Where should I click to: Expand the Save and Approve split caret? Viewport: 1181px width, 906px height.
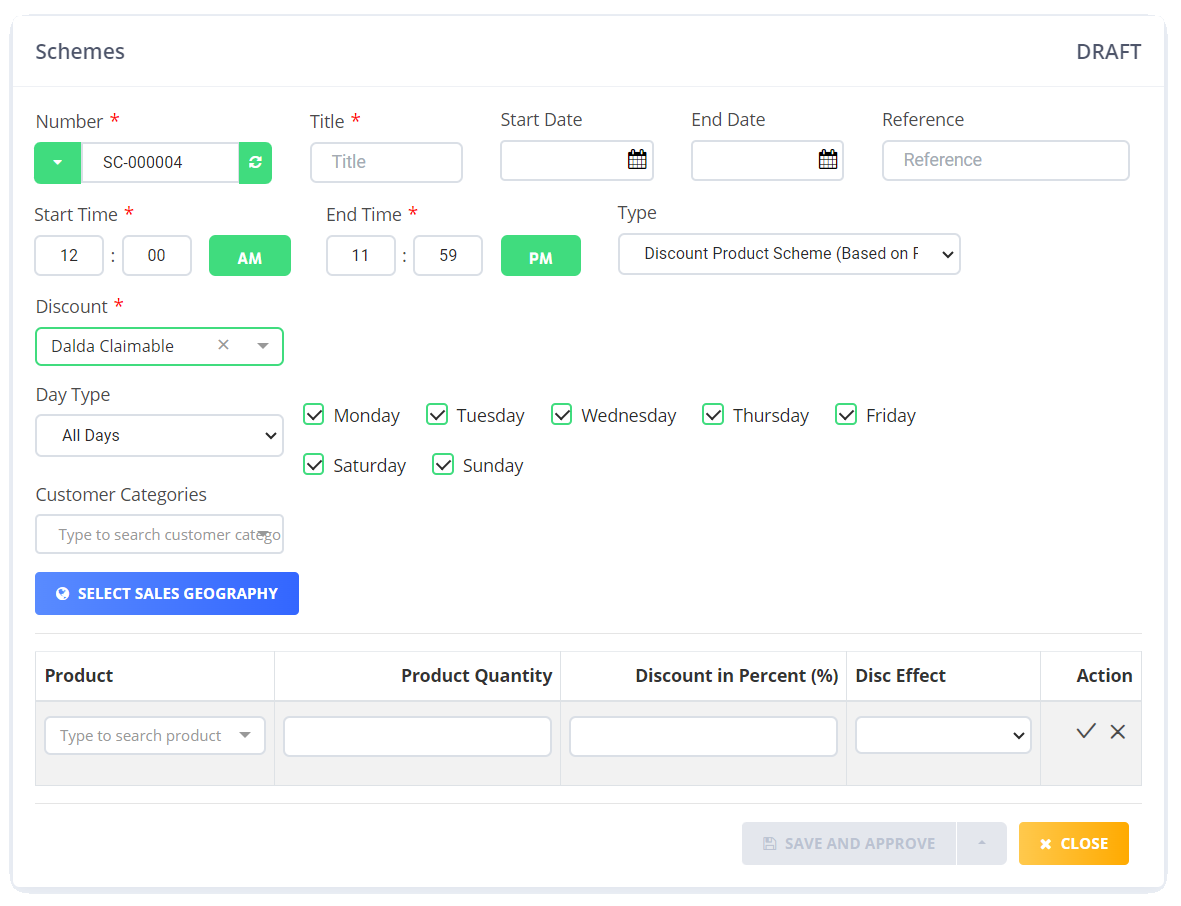tap(981, 843)
